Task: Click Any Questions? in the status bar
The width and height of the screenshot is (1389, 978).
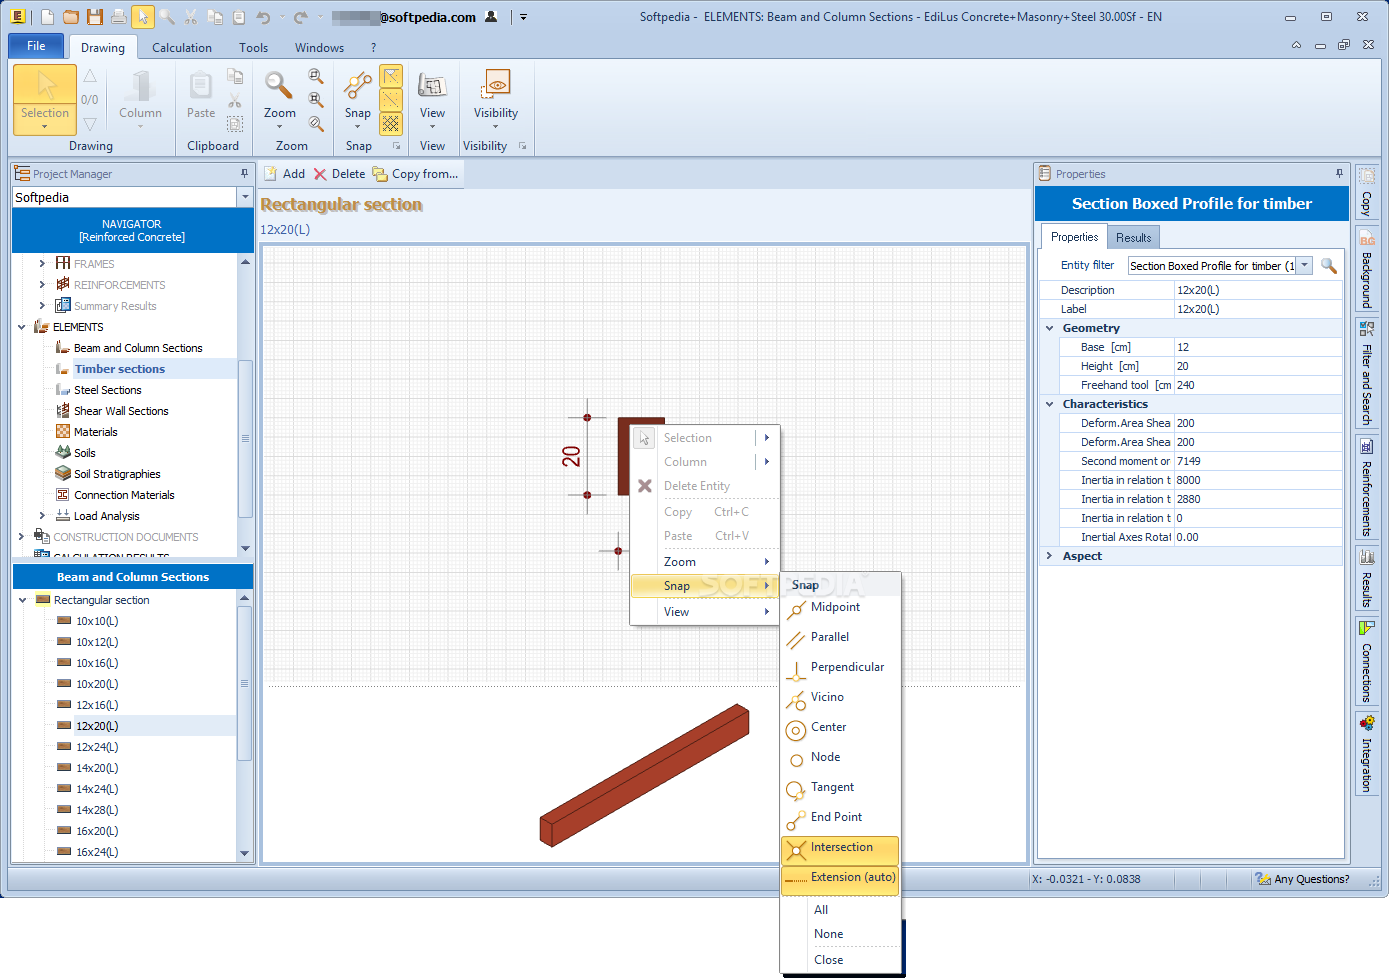Action: coord(1302,880)
